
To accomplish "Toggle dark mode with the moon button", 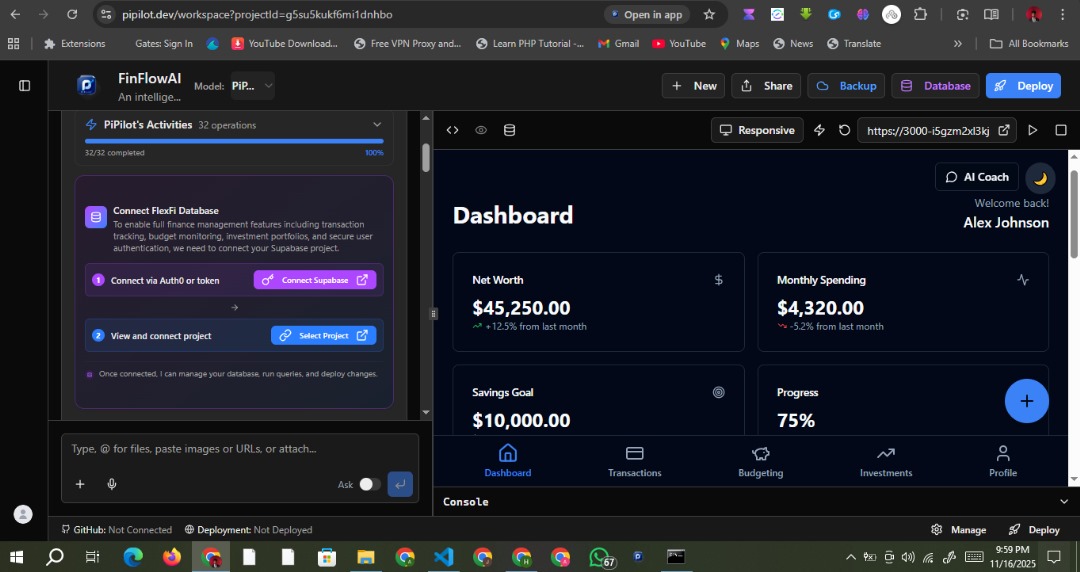I will pyautogui.click(x=1040, y=178).
